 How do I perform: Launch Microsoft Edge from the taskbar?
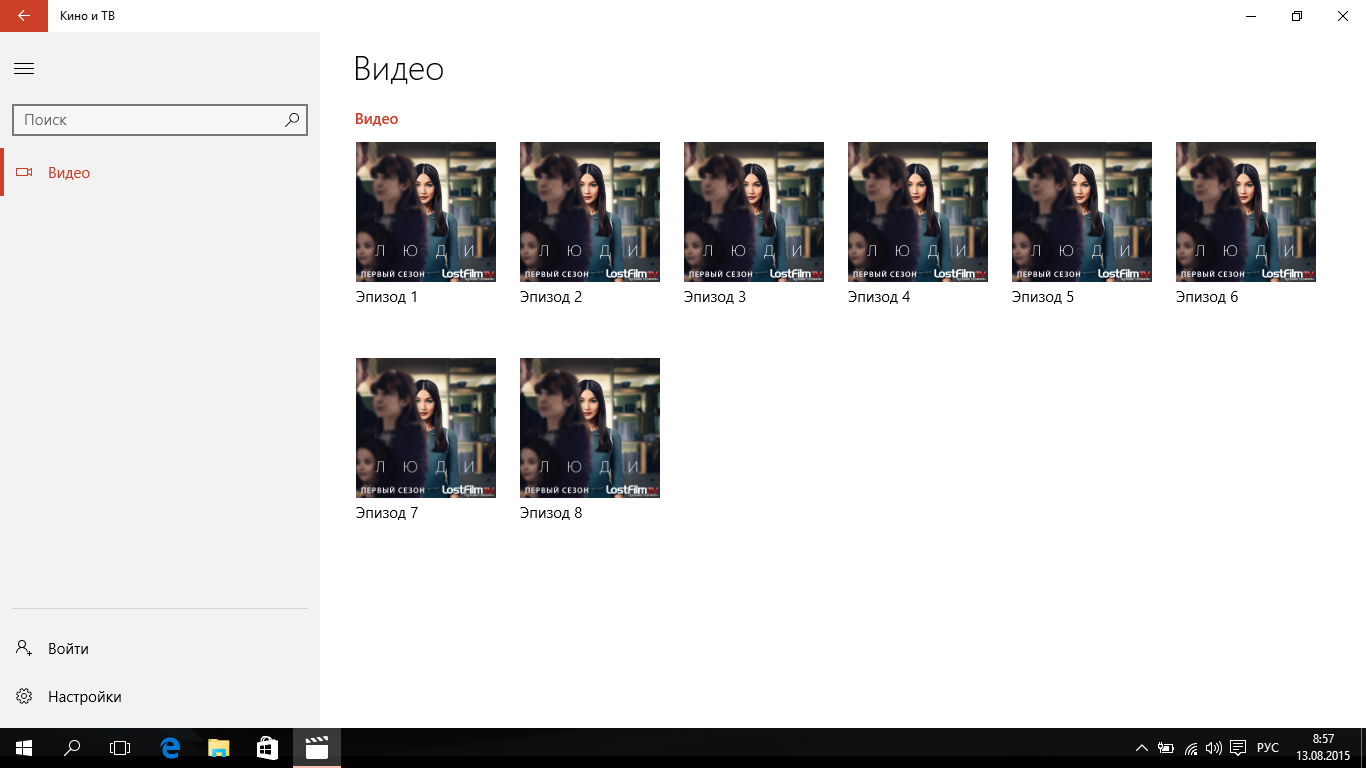pos(170,748)
